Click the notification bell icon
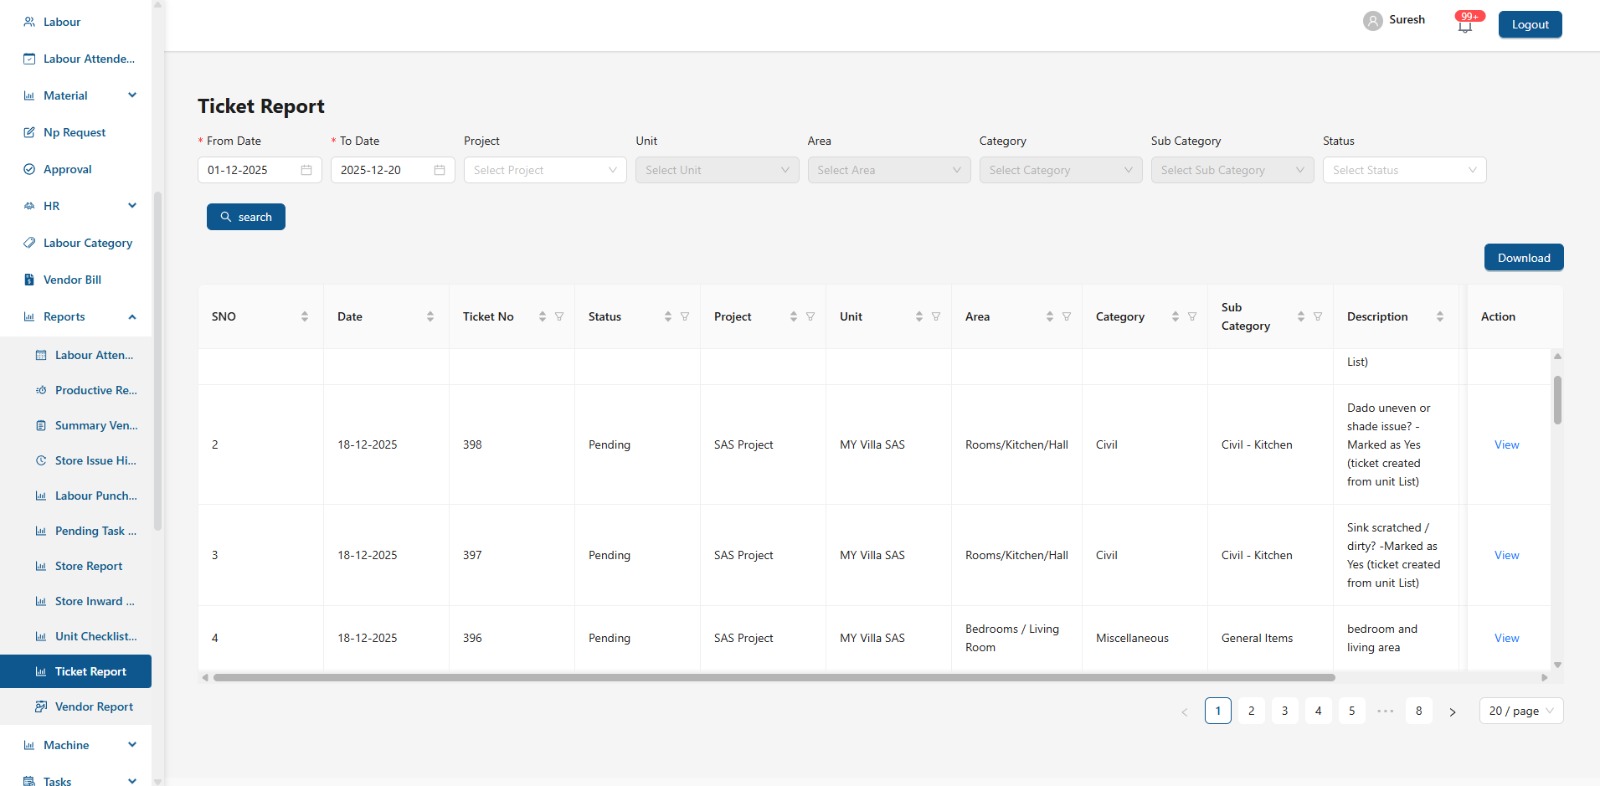Screen dimensions: 1600x786 [x=1465, y=26]
